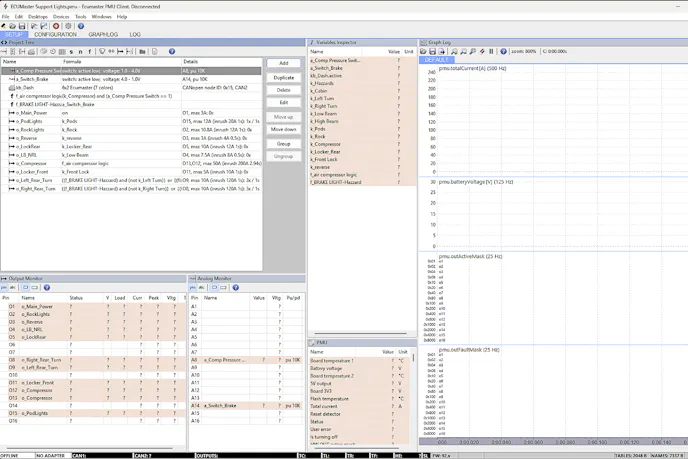Switch to the GRAPHLOG tab
The width and height of the screenshot is (688, 459).
click(103, 34)
